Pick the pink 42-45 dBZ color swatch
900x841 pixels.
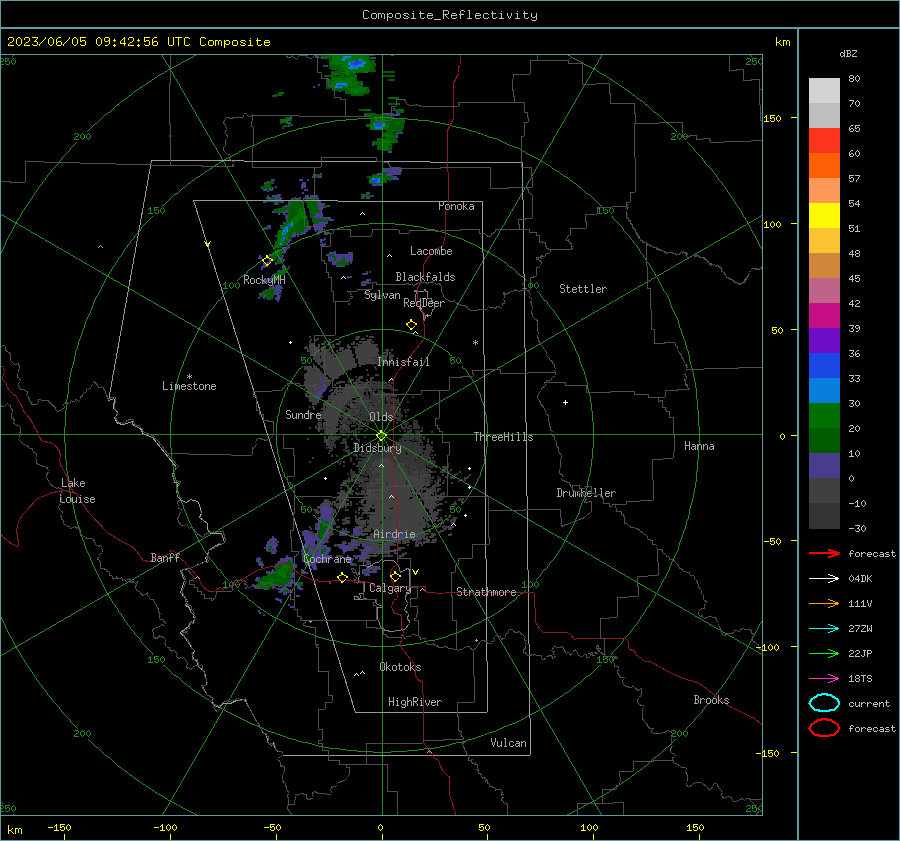[x=824, y=291]
